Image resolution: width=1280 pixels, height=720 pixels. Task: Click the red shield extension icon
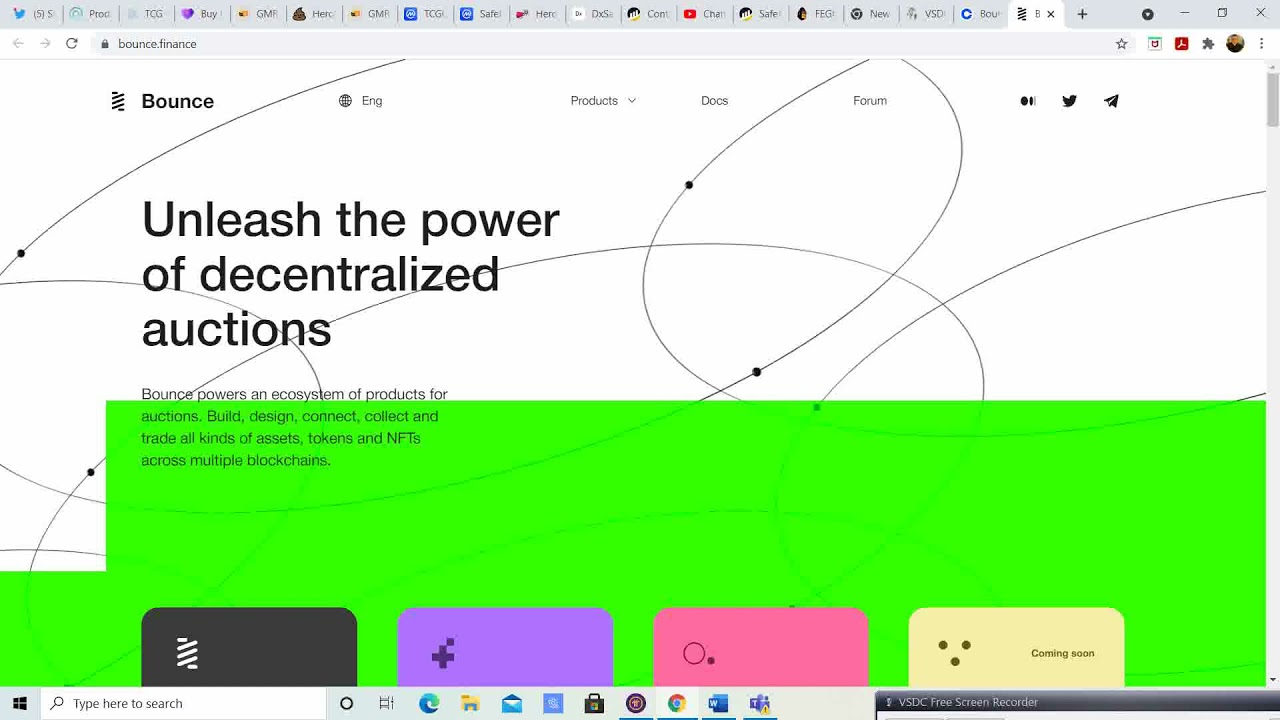[1155, 44]
